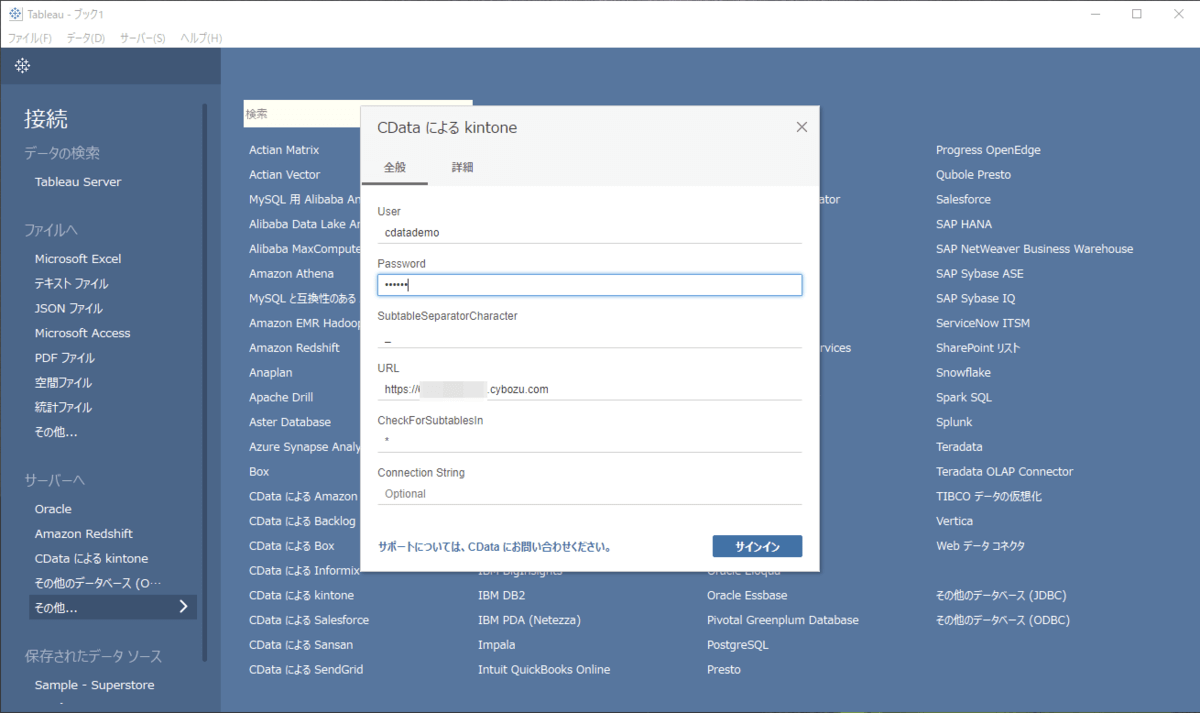Select その他のデータベース (ODBC)
Screen dimensions: 1200x713
point(1003,620)
